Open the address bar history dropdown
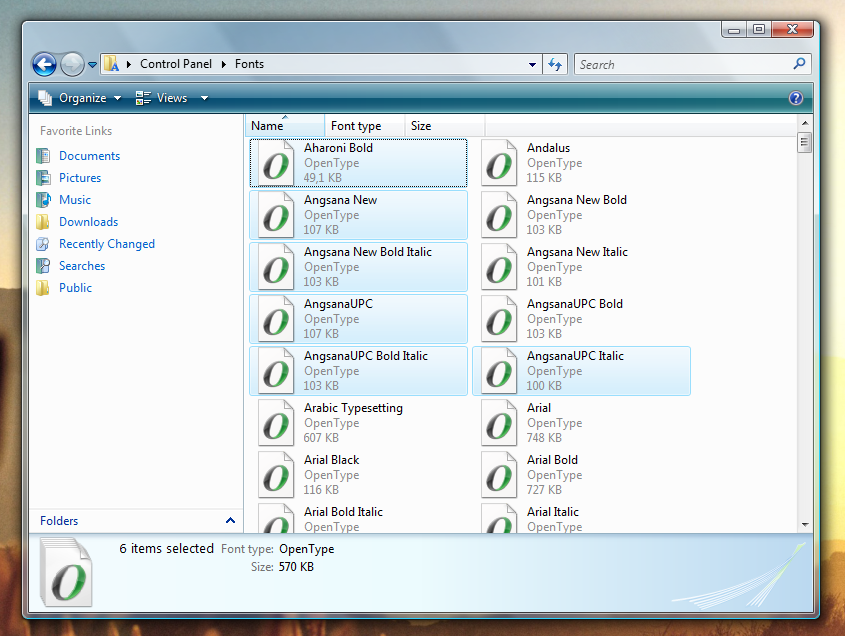The height and width of the screenshot is (636, 845). click(532, 65)
